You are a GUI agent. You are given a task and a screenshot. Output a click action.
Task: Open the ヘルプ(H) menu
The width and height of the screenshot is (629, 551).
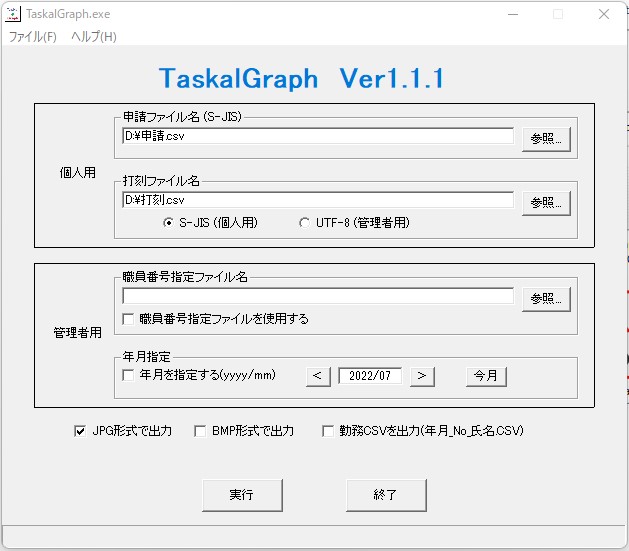coord(94,37)
